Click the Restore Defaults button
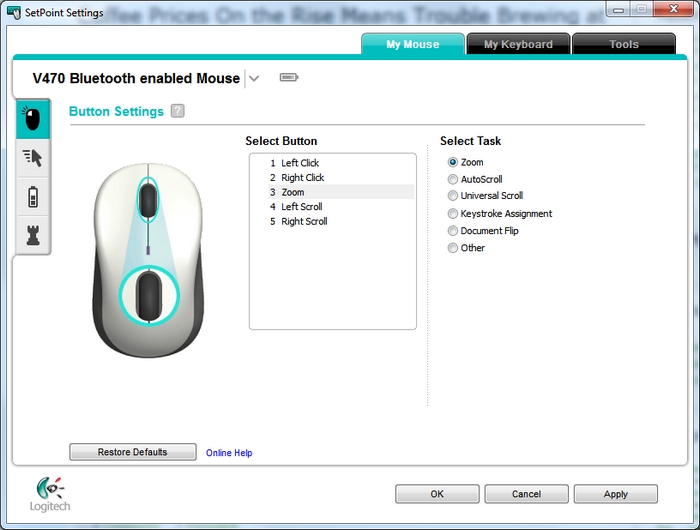Viewport: 700px width, 530px height. click(x=133, y=452)
